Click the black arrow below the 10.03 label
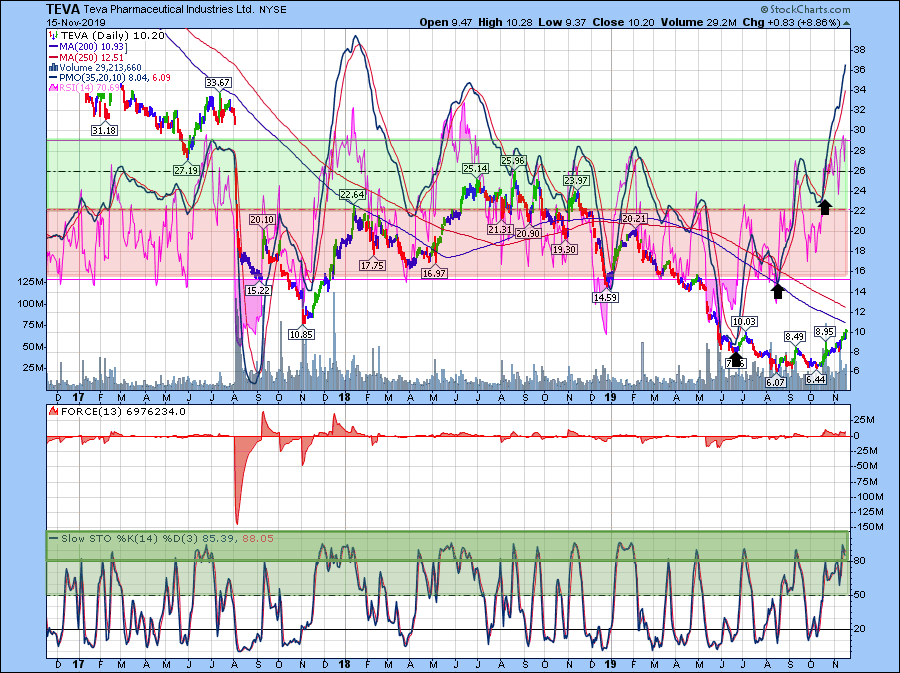The image size is (900, 673). coord(736,359)
